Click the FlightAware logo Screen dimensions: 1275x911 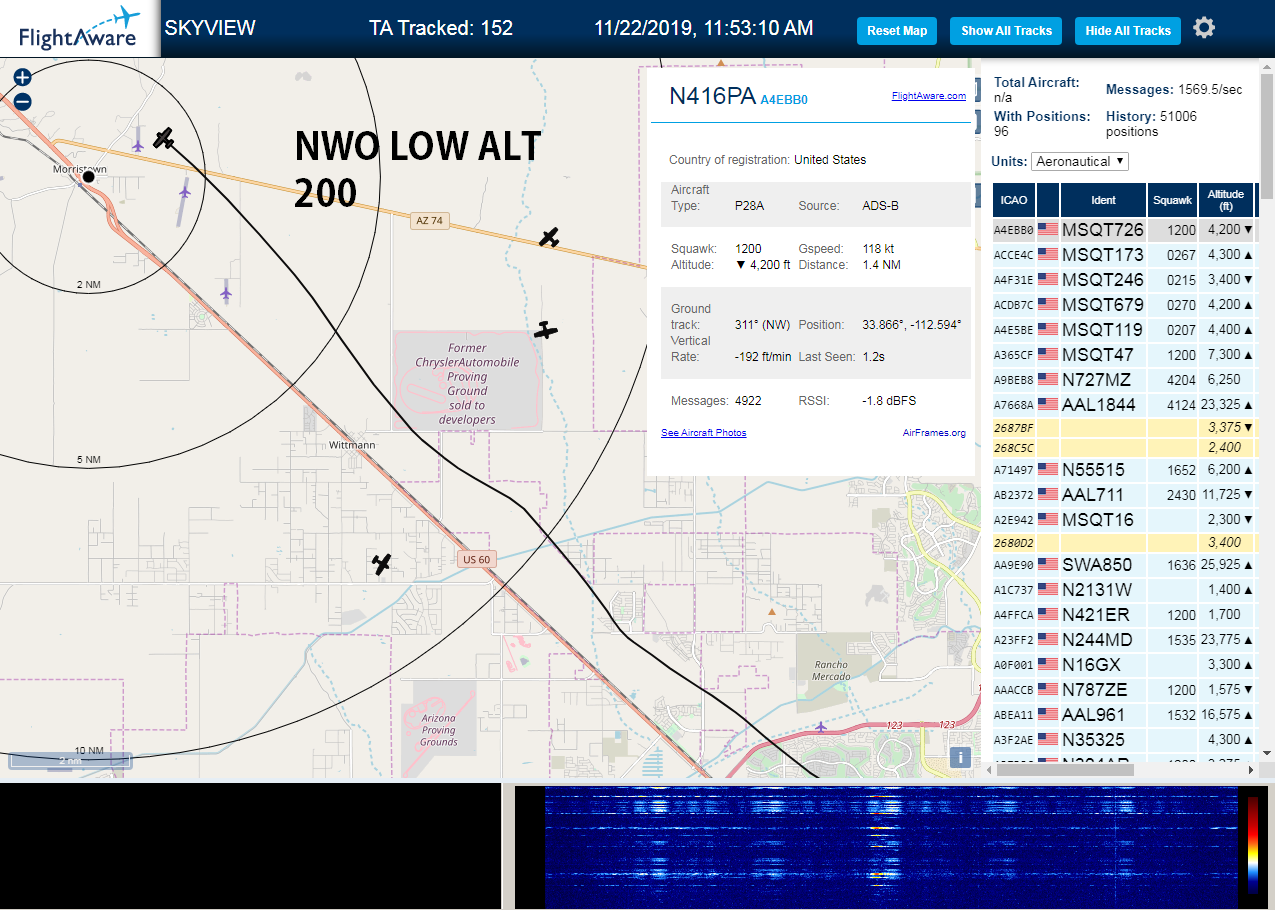[80, 29]
